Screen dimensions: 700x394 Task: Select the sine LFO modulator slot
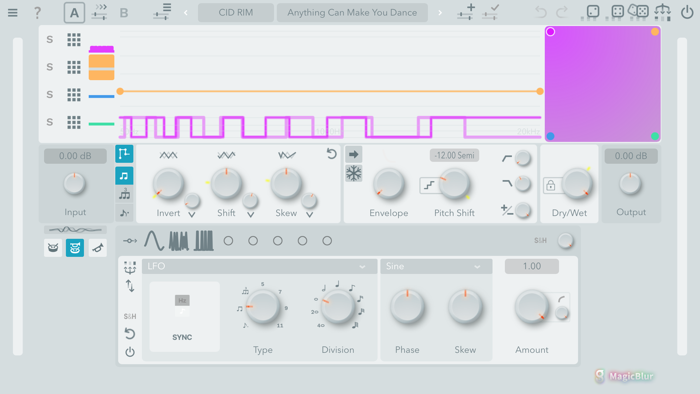tap(154, 241)
